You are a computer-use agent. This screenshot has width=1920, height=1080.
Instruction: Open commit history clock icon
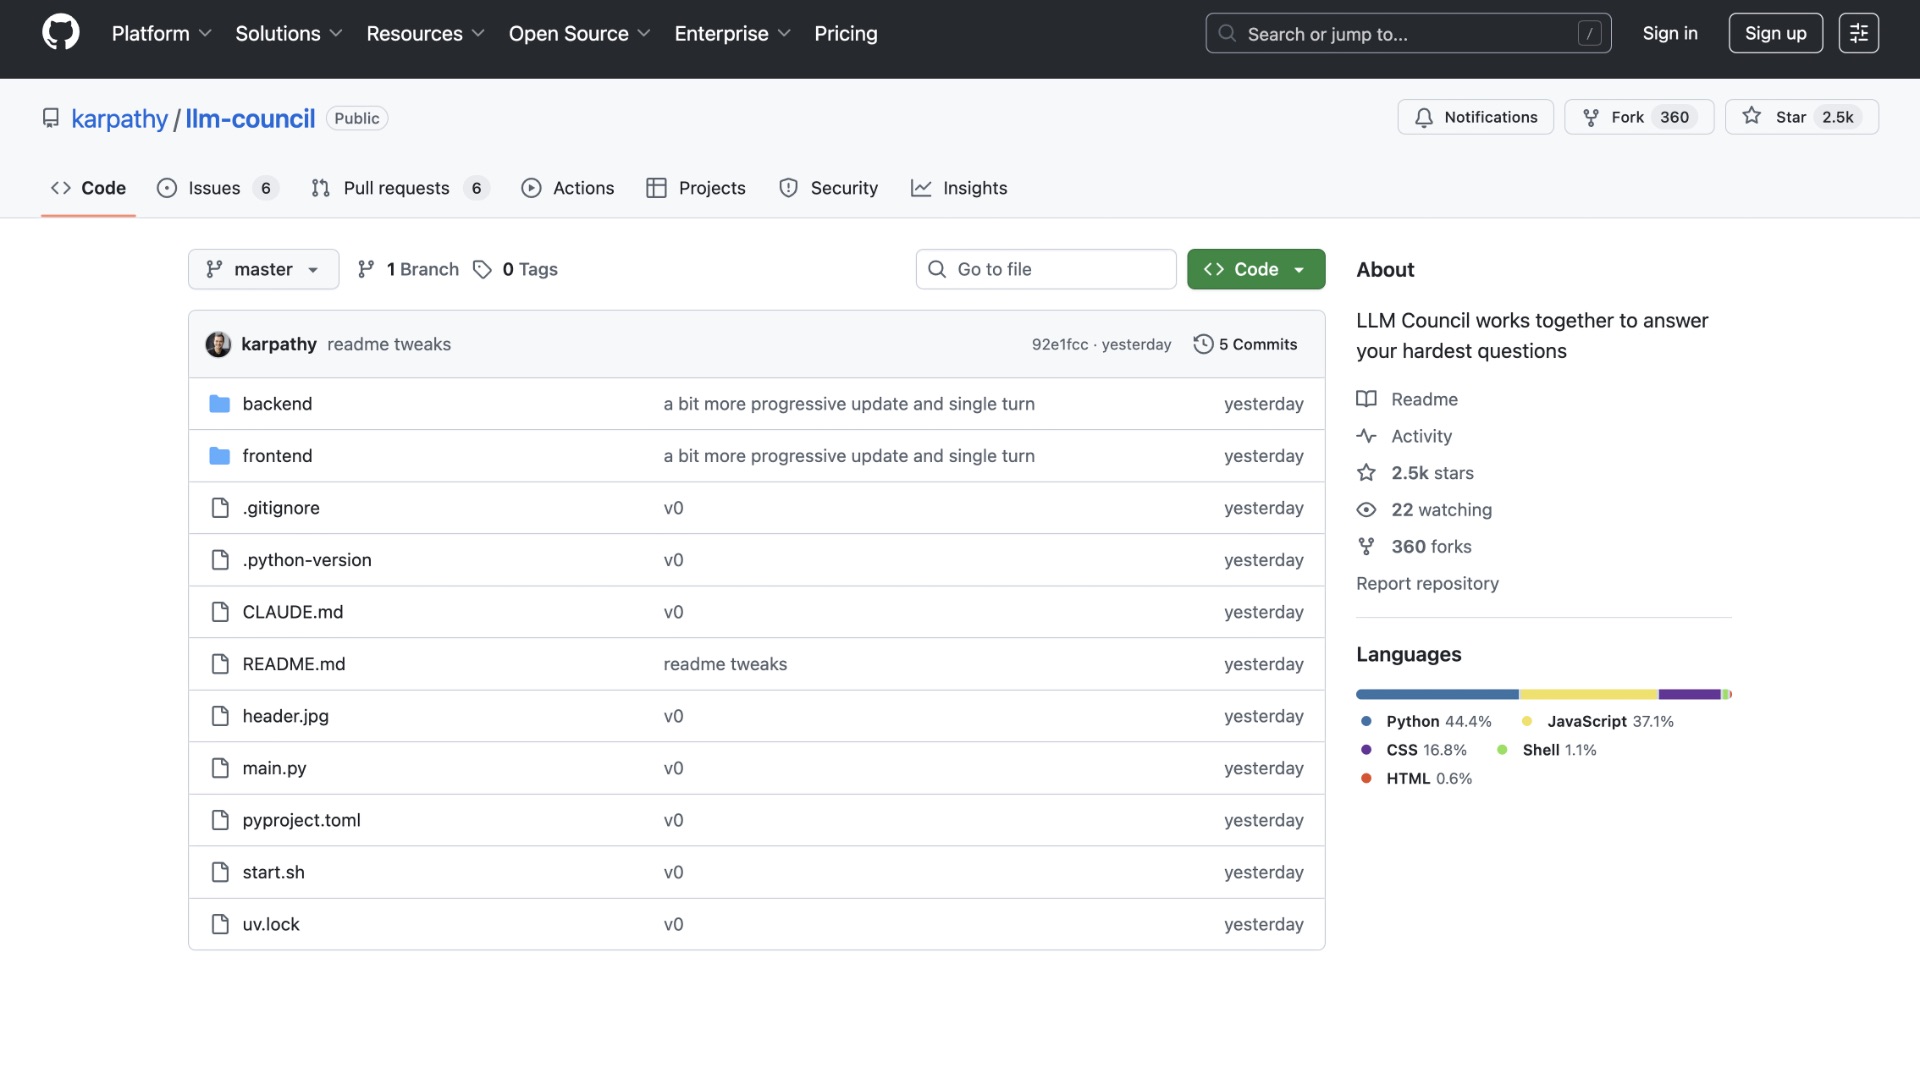1203,344
